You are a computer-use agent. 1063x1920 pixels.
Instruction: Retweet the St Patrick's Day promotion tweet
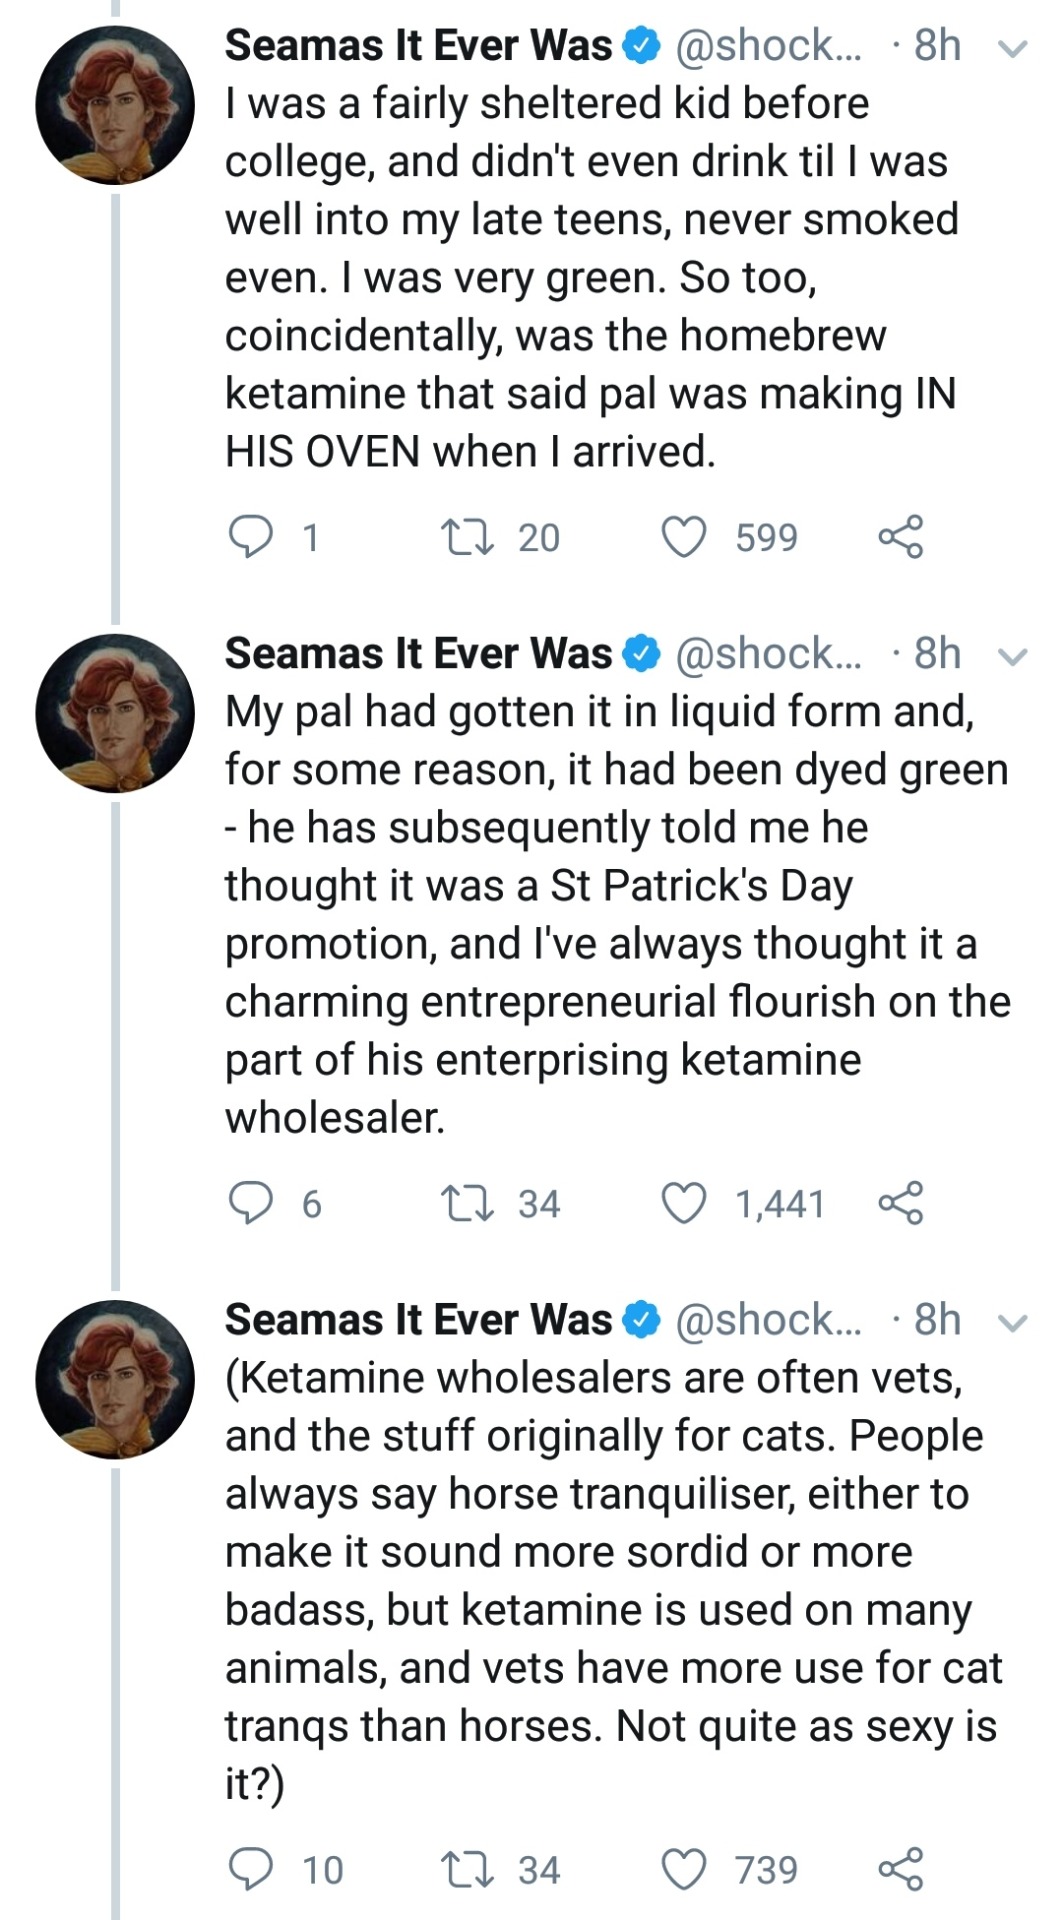point(467,1203)
